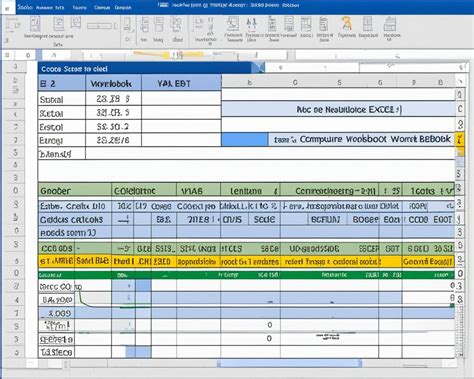Select the 'T.3.Siece' cell in the bottom row

pos(56,352)
